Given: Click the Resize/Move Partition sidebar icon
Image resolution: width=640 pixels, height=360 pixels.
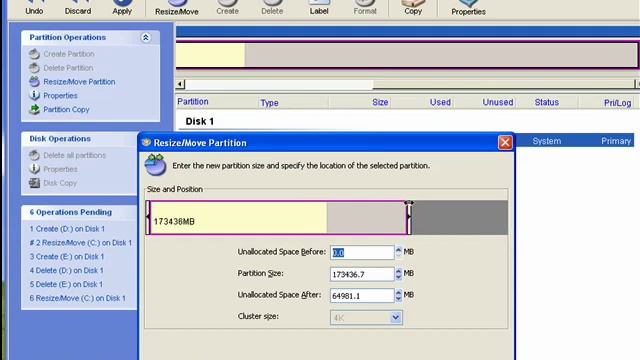Looking at the screenshot, I should [34, 82].
